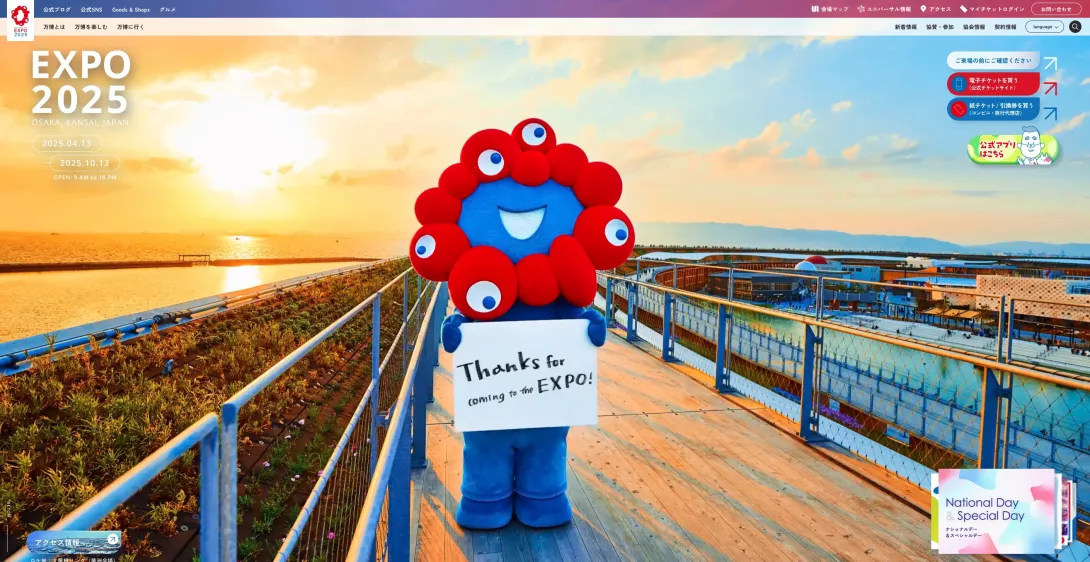Screen dimensions: 1090x562
Task: Go to Goods & Shops
Action: click(131, 9)
